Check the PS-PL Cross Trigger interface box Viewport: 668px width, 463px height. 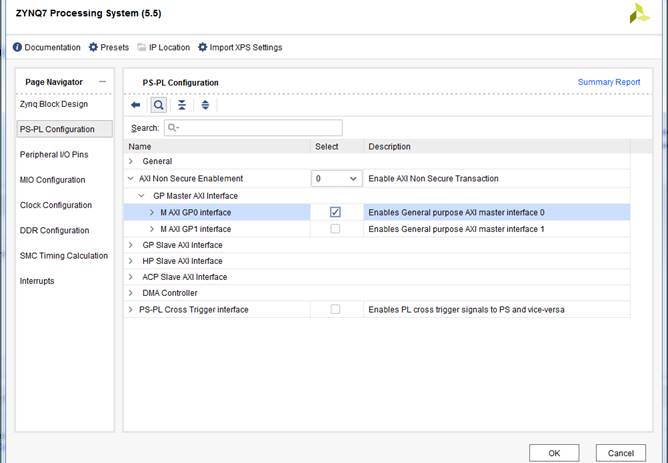[335, 310]
